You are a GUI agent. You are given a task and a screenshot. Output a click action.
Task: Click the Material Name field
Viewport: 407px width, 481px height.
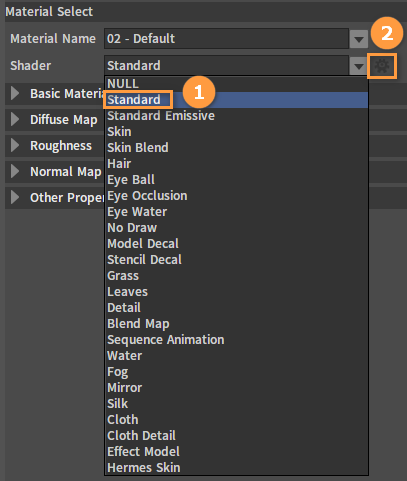[x=227, y=39]
